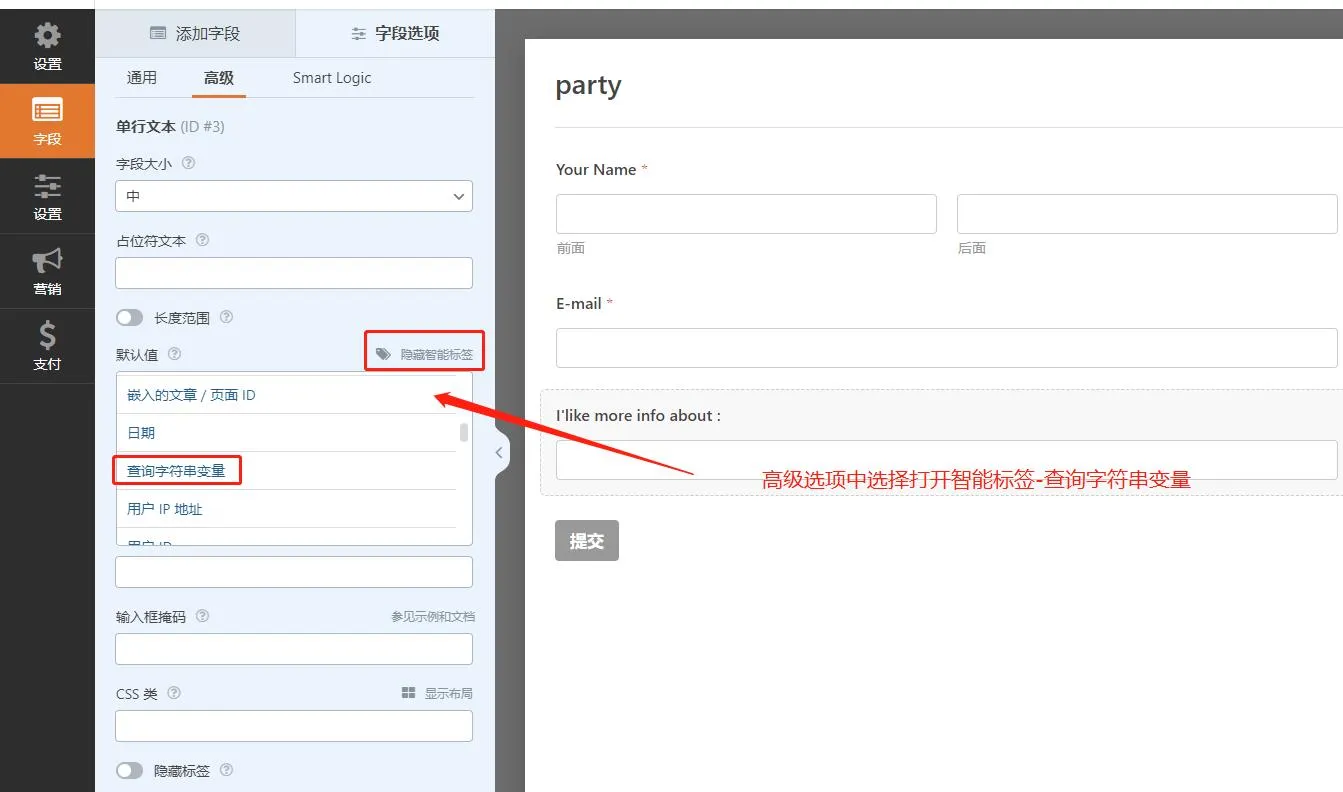1343x792 pixels.
Task: Toggle the 长度范围 switch
Action: (130, 318)
